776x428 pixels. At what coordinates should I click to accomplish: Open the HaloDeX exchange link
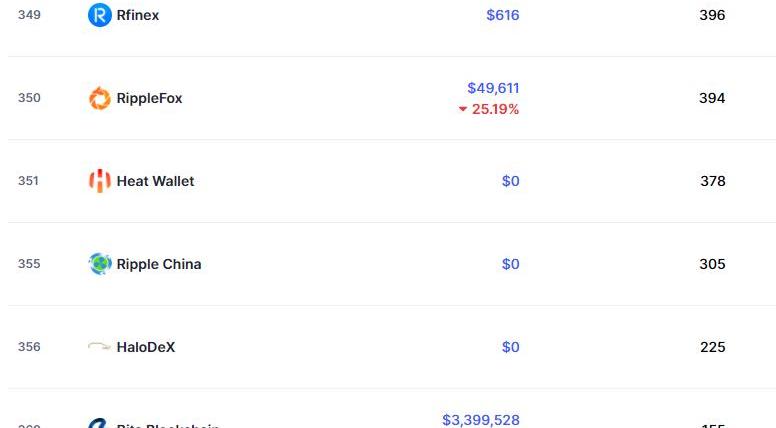click(146, 347)
